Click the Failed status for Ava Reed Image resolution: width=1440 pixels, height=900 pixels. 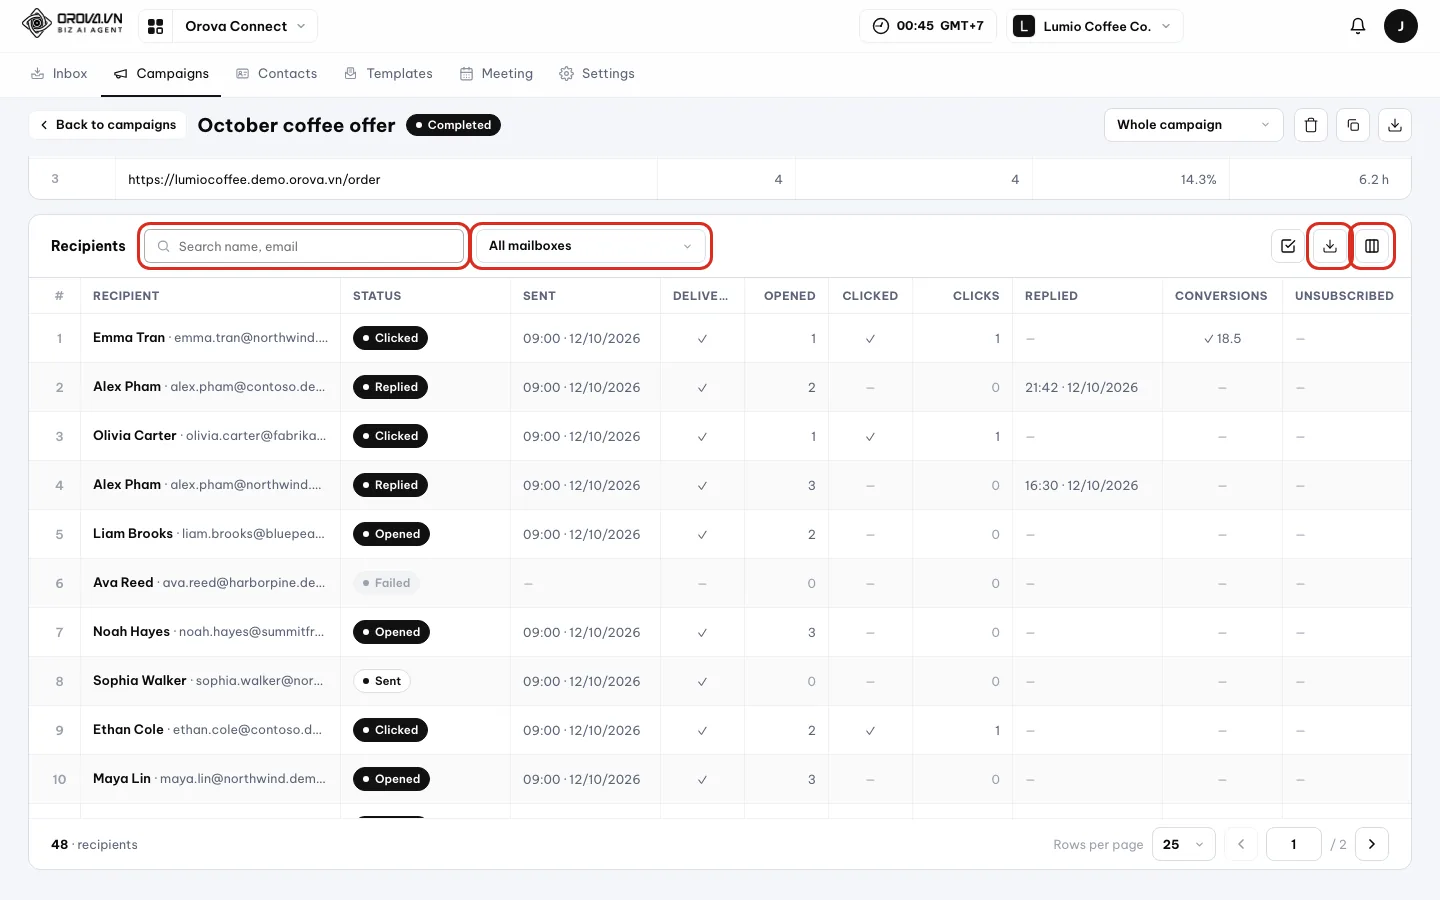[386, 583]
